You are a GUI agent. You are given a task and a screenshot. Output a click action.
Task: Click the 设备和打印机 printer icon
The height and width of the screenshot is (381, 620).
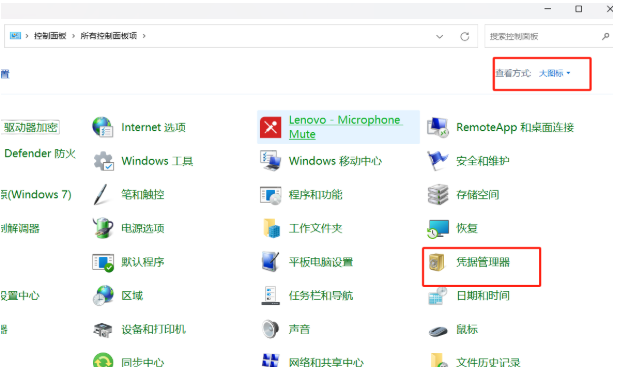[x=103, y=330]
